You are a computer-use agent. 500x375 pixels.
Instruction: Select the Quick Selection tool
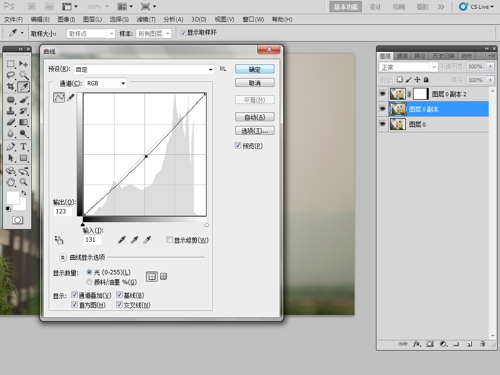pos(23,75)
